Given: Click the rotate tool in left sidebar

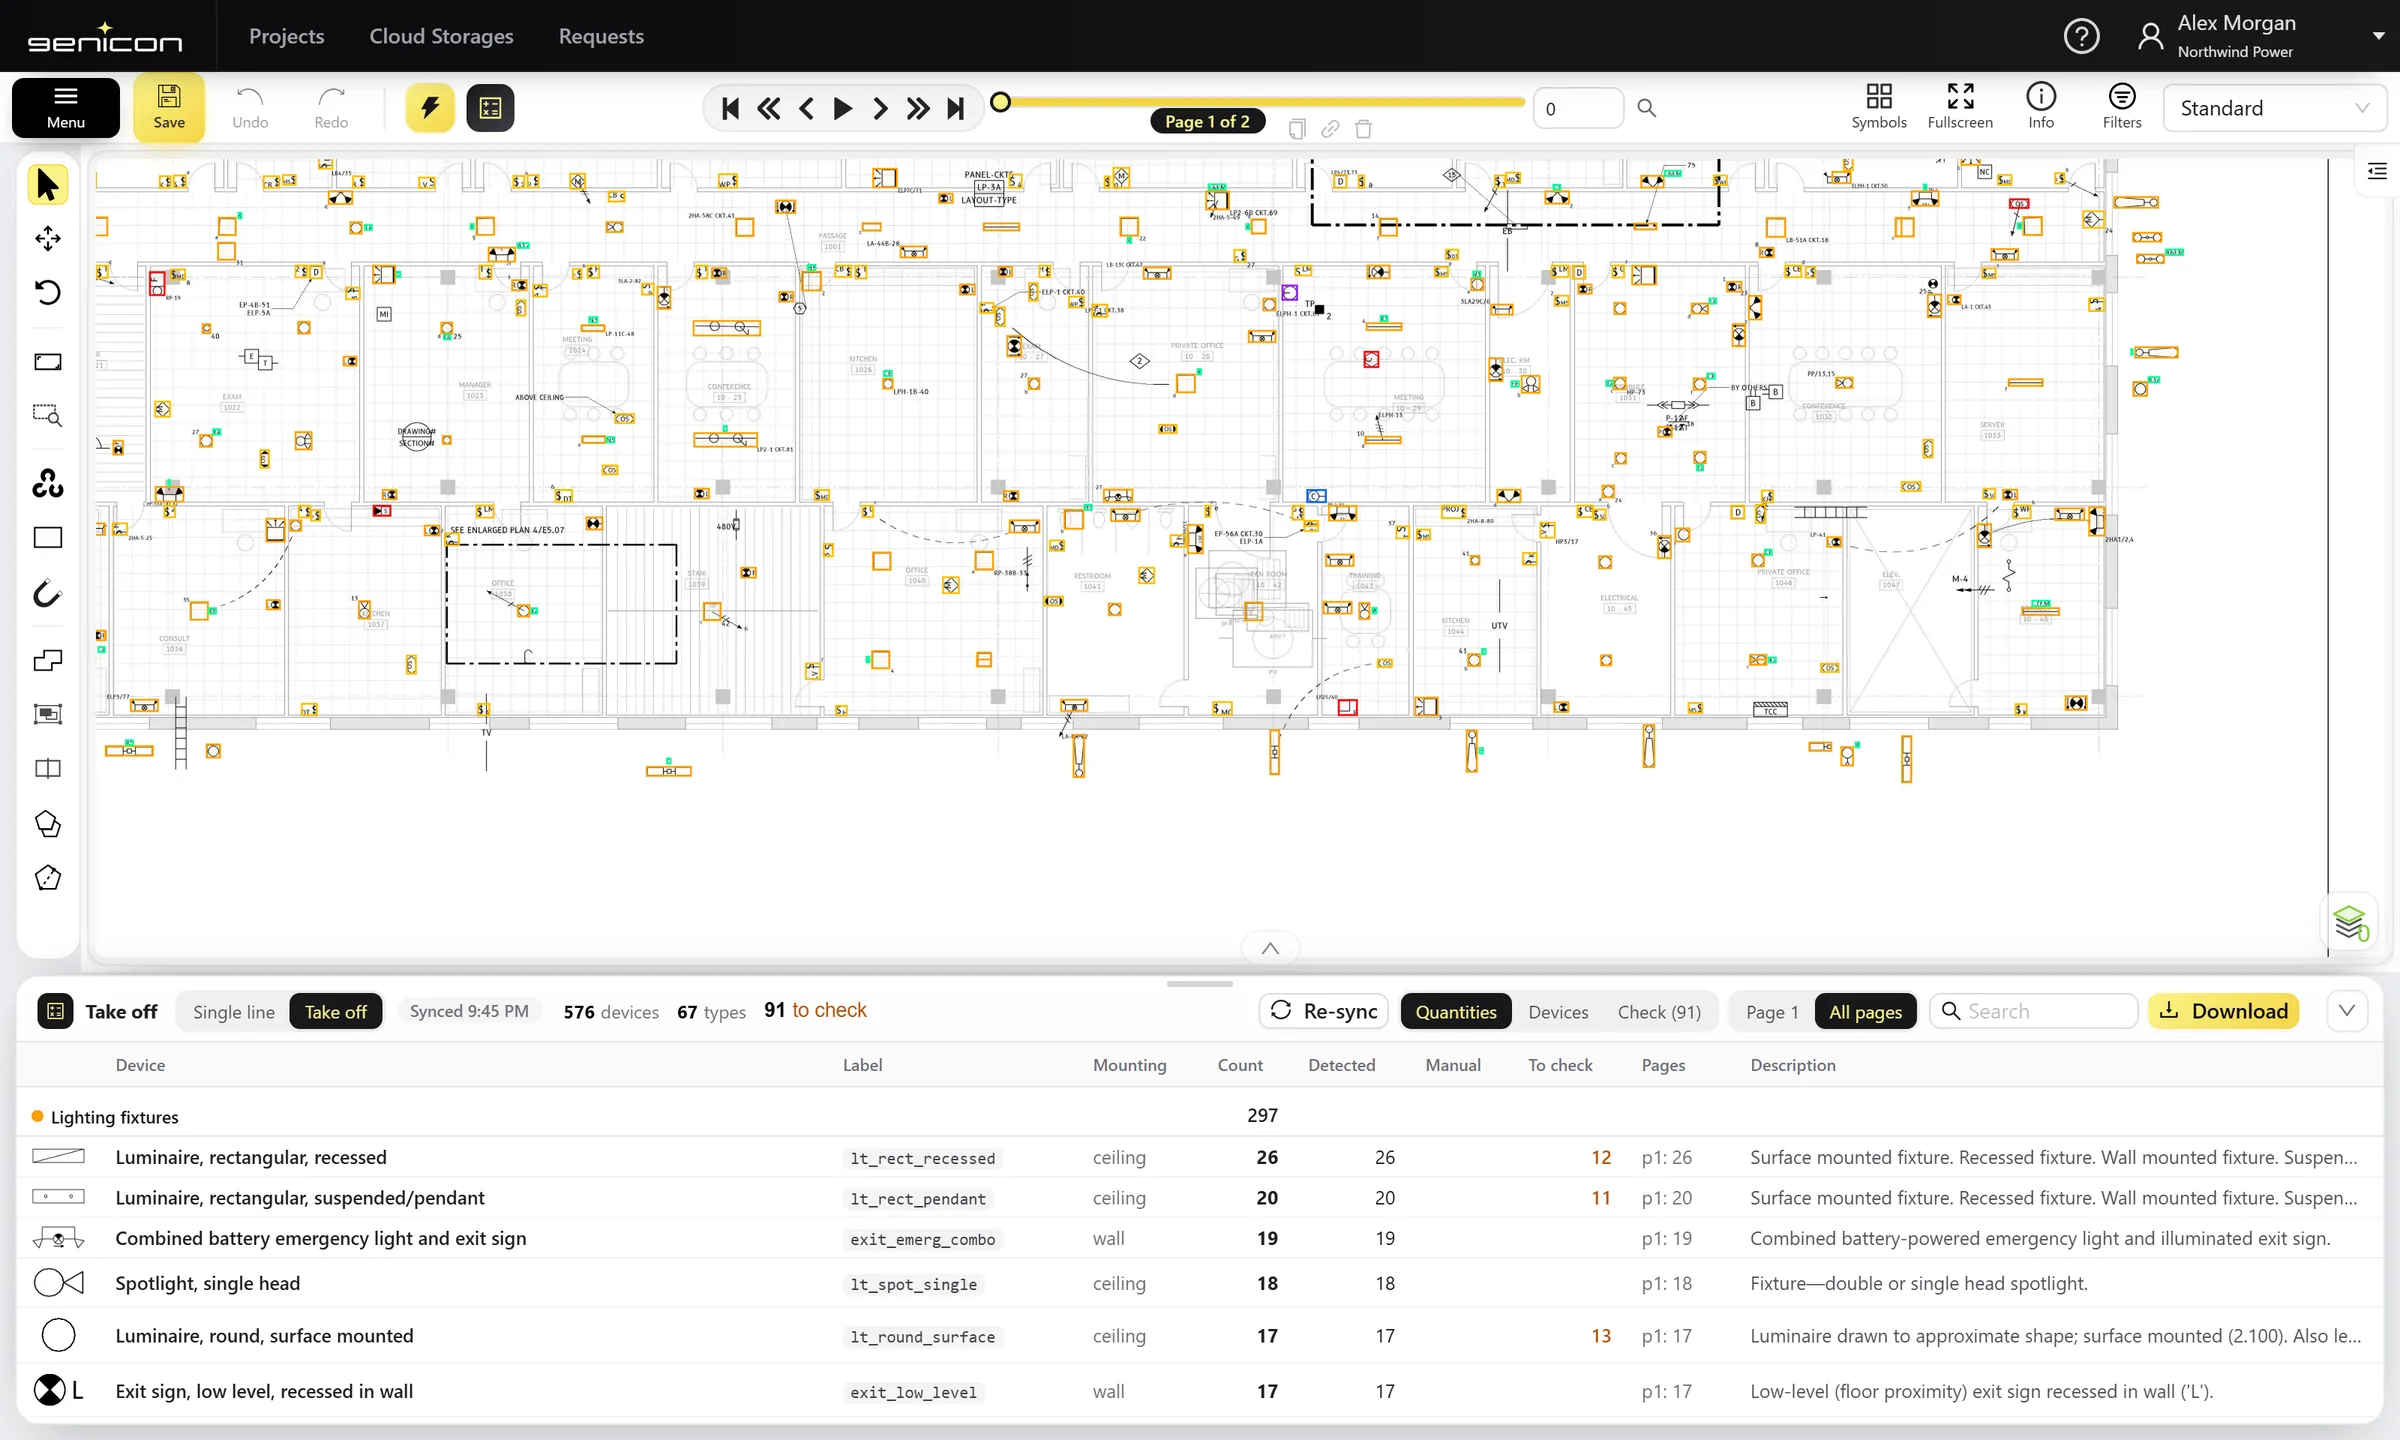Looking at the screenshot, I should pos(47,292).
